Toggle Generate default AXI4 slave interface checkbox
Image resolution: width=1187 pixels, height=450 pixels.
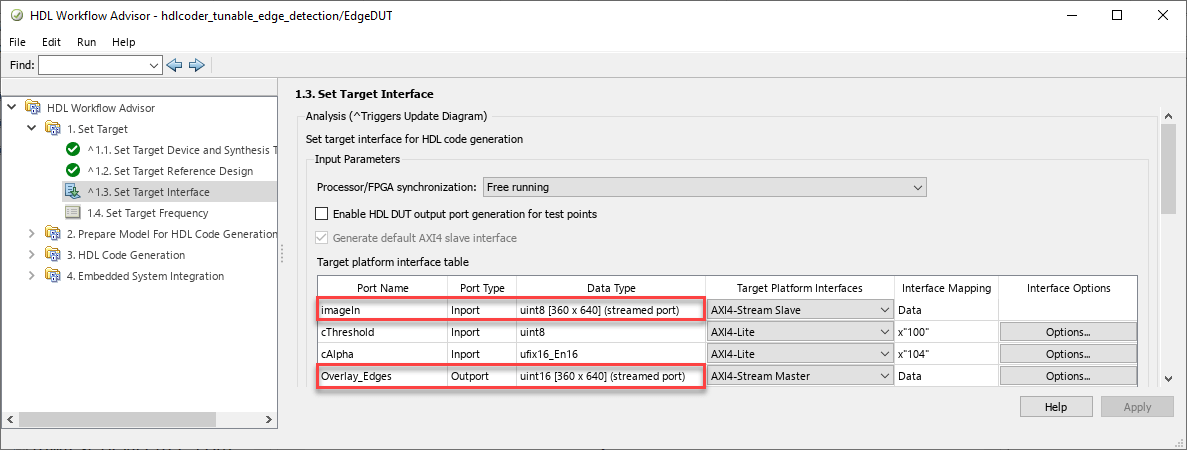click(322, 238)
